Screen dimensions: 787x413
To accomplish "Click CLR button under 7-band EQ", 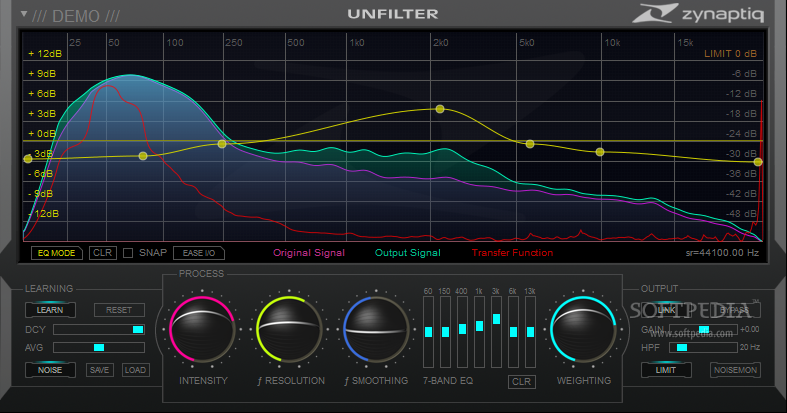I will point(521,382).
